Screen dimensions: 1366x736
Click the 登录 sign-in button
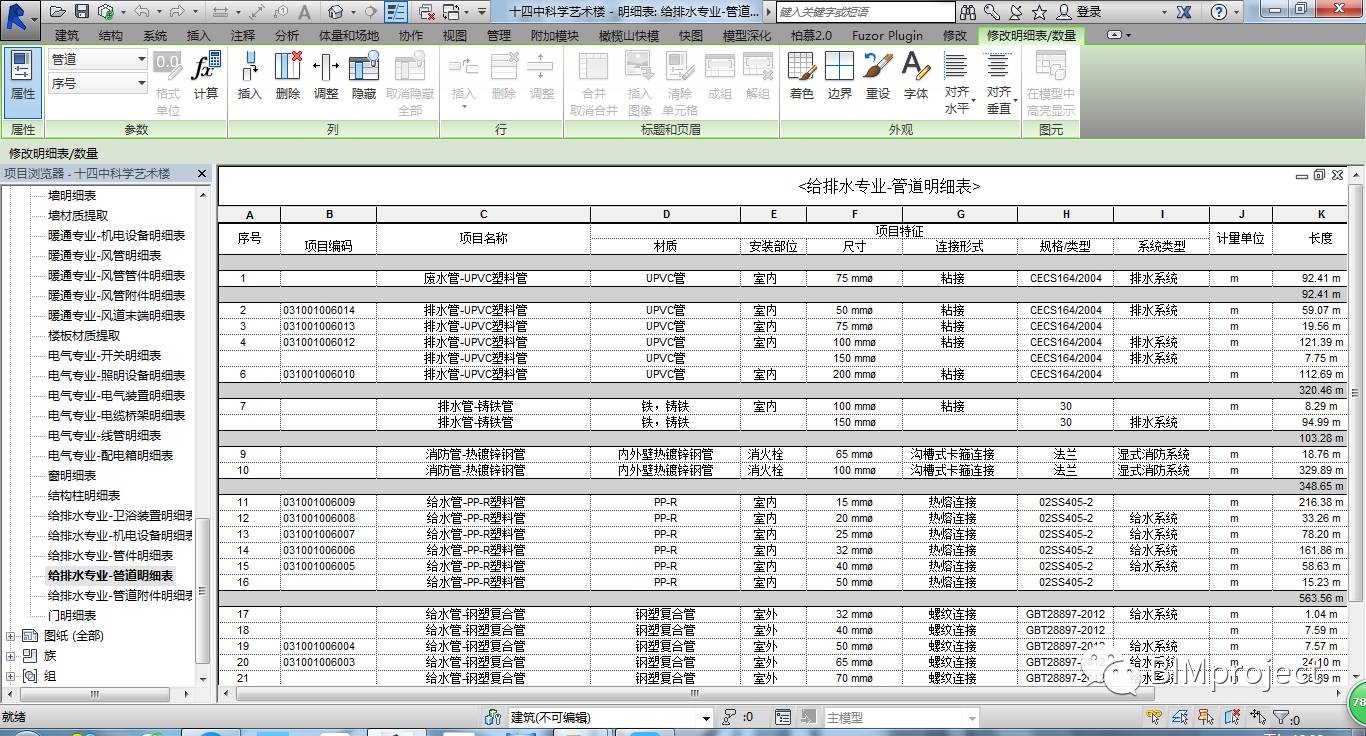1079,12
